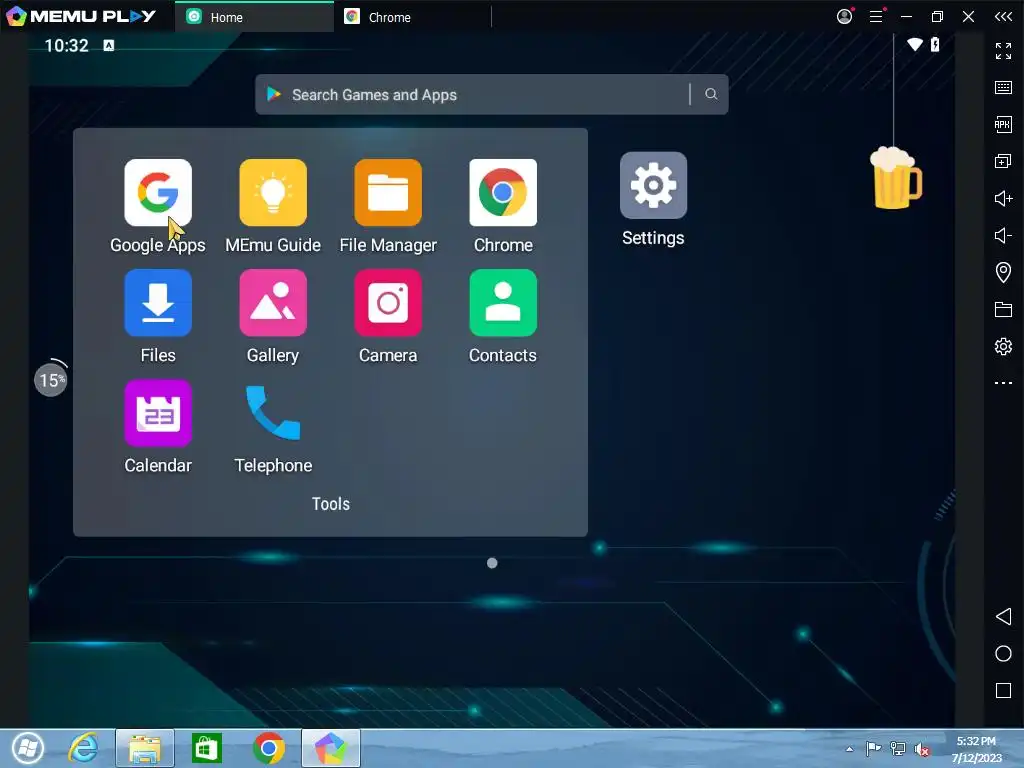Click the Android clock showing 10:32
This screenshot has width=1024, height=768.
[67, 45]
